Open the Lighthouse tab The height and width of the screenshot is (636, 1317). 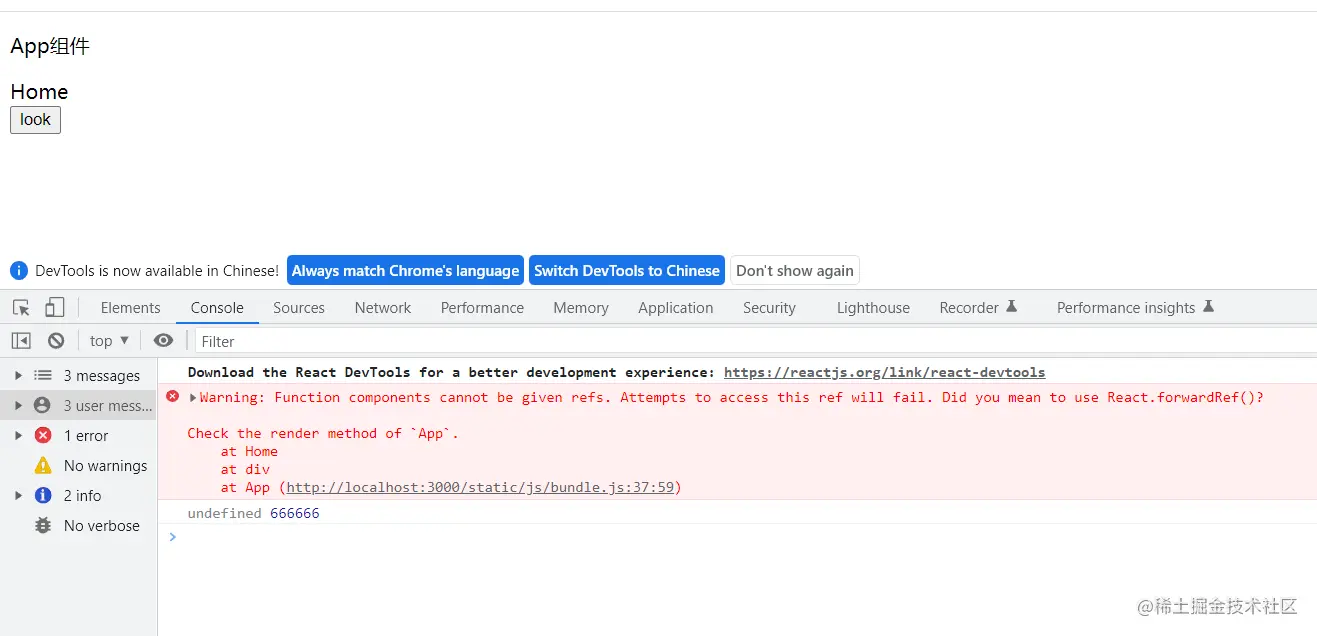(873, 308)
